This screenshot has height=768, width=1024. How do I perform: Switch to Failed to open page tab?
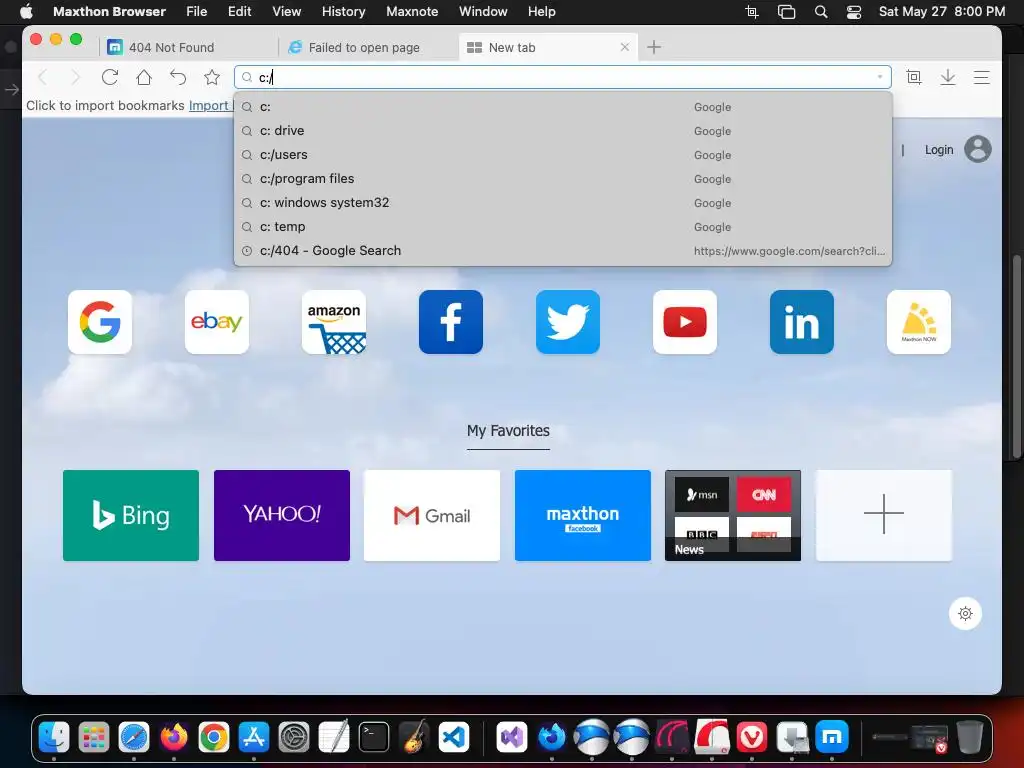coord(366,47)
